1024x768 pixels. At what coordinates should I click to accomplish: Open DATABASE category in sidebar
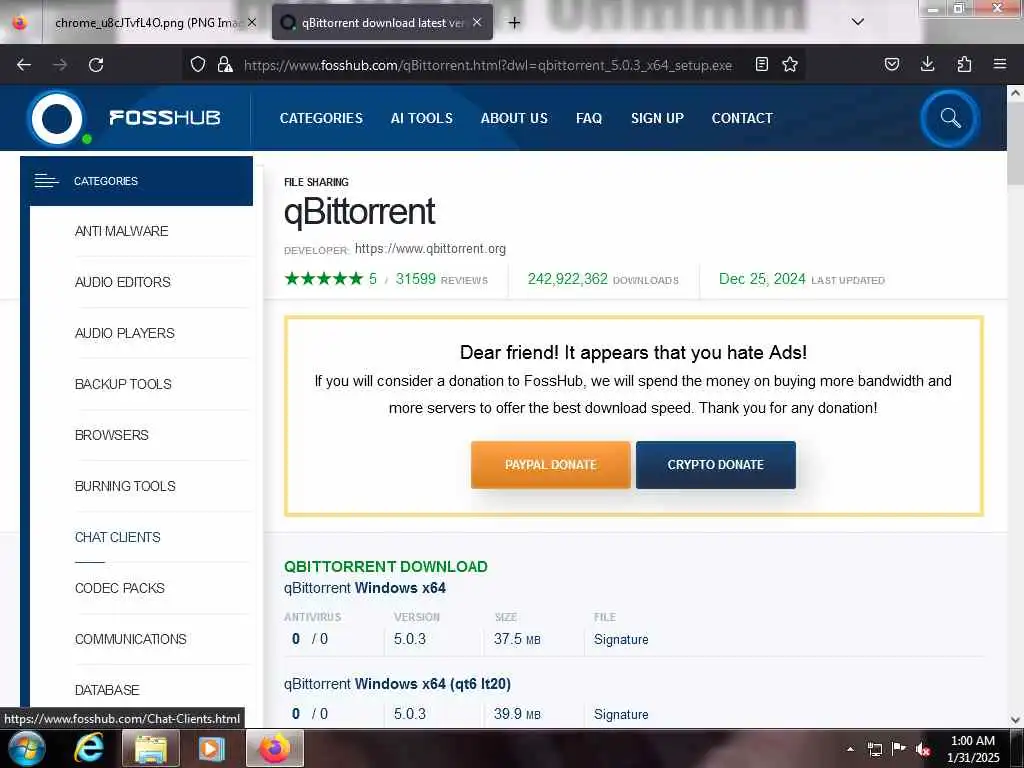pyautogui.click(x=107, y=690)
